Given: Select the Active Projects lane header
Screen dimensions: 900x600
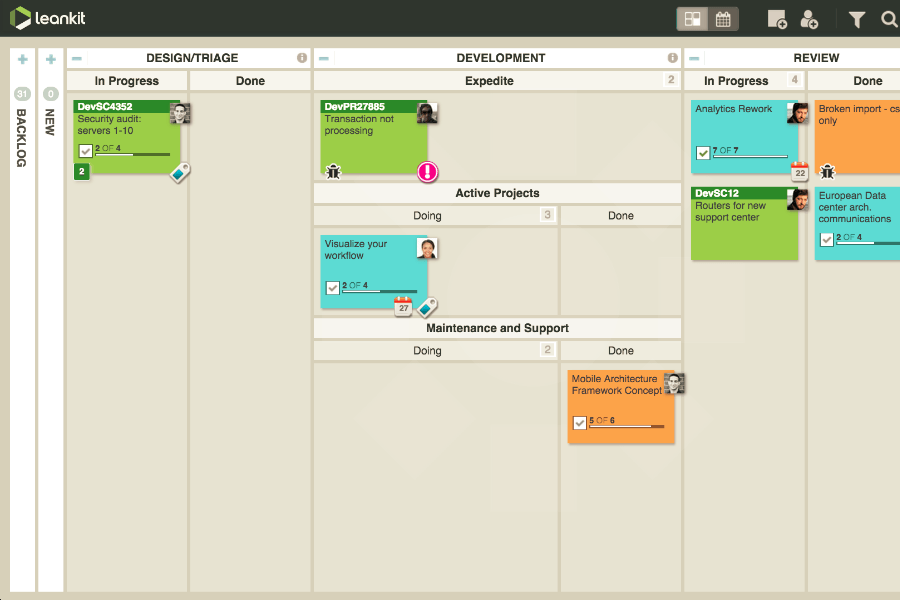Looking at the screenshot, I should click(x=497, y=193).
